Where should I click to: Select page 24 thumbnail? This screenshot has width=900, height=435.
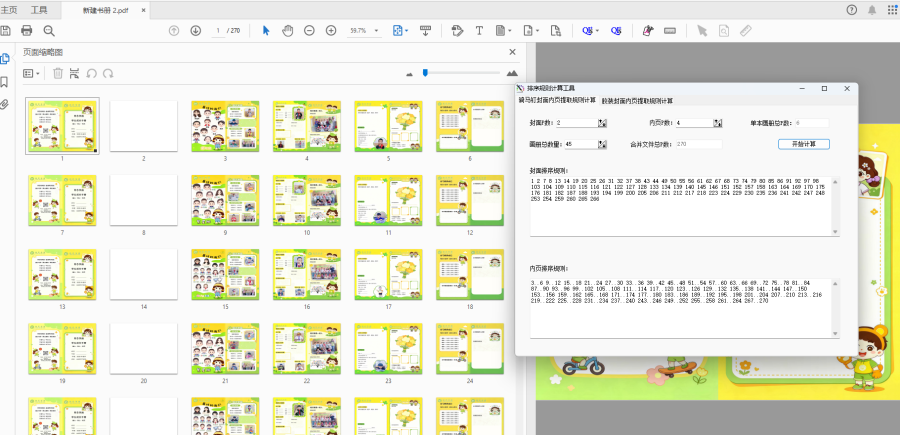click(470, 348)
